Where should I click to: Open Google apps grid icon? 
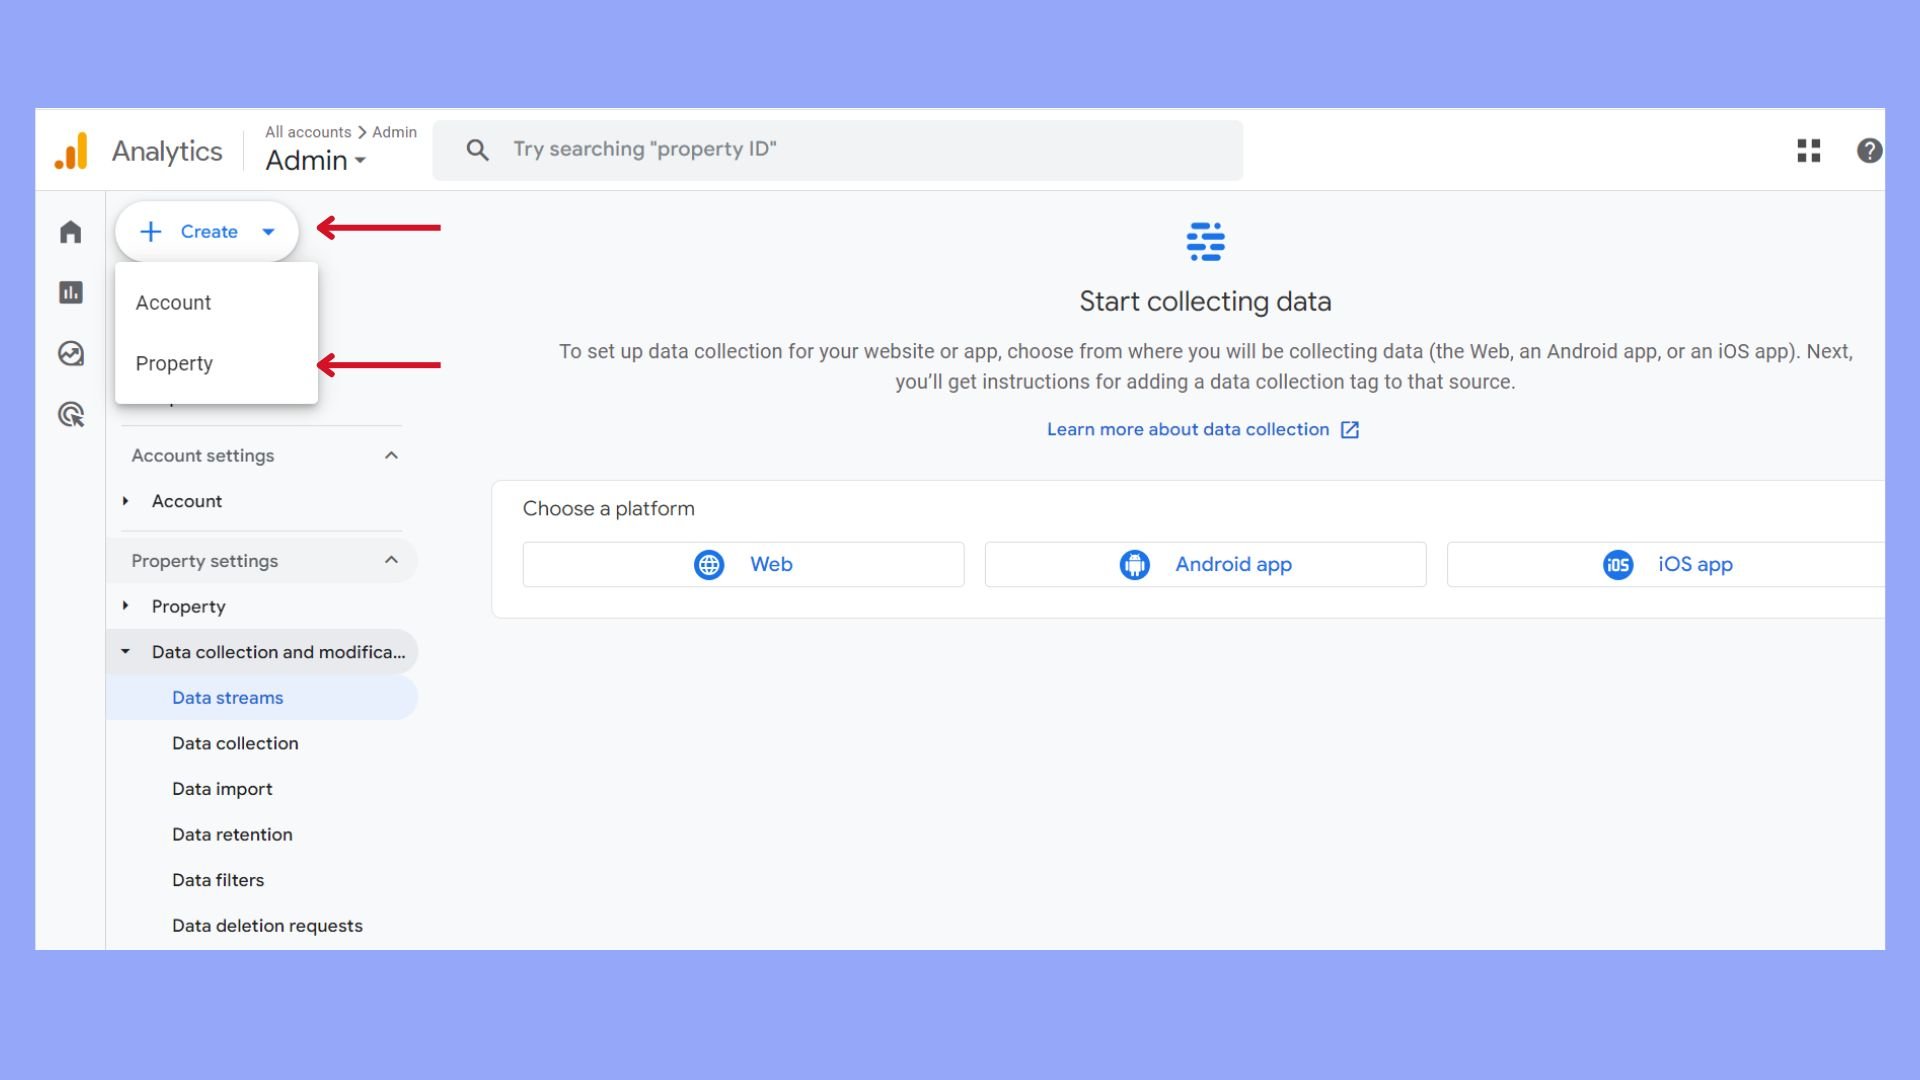point(1808,151)
